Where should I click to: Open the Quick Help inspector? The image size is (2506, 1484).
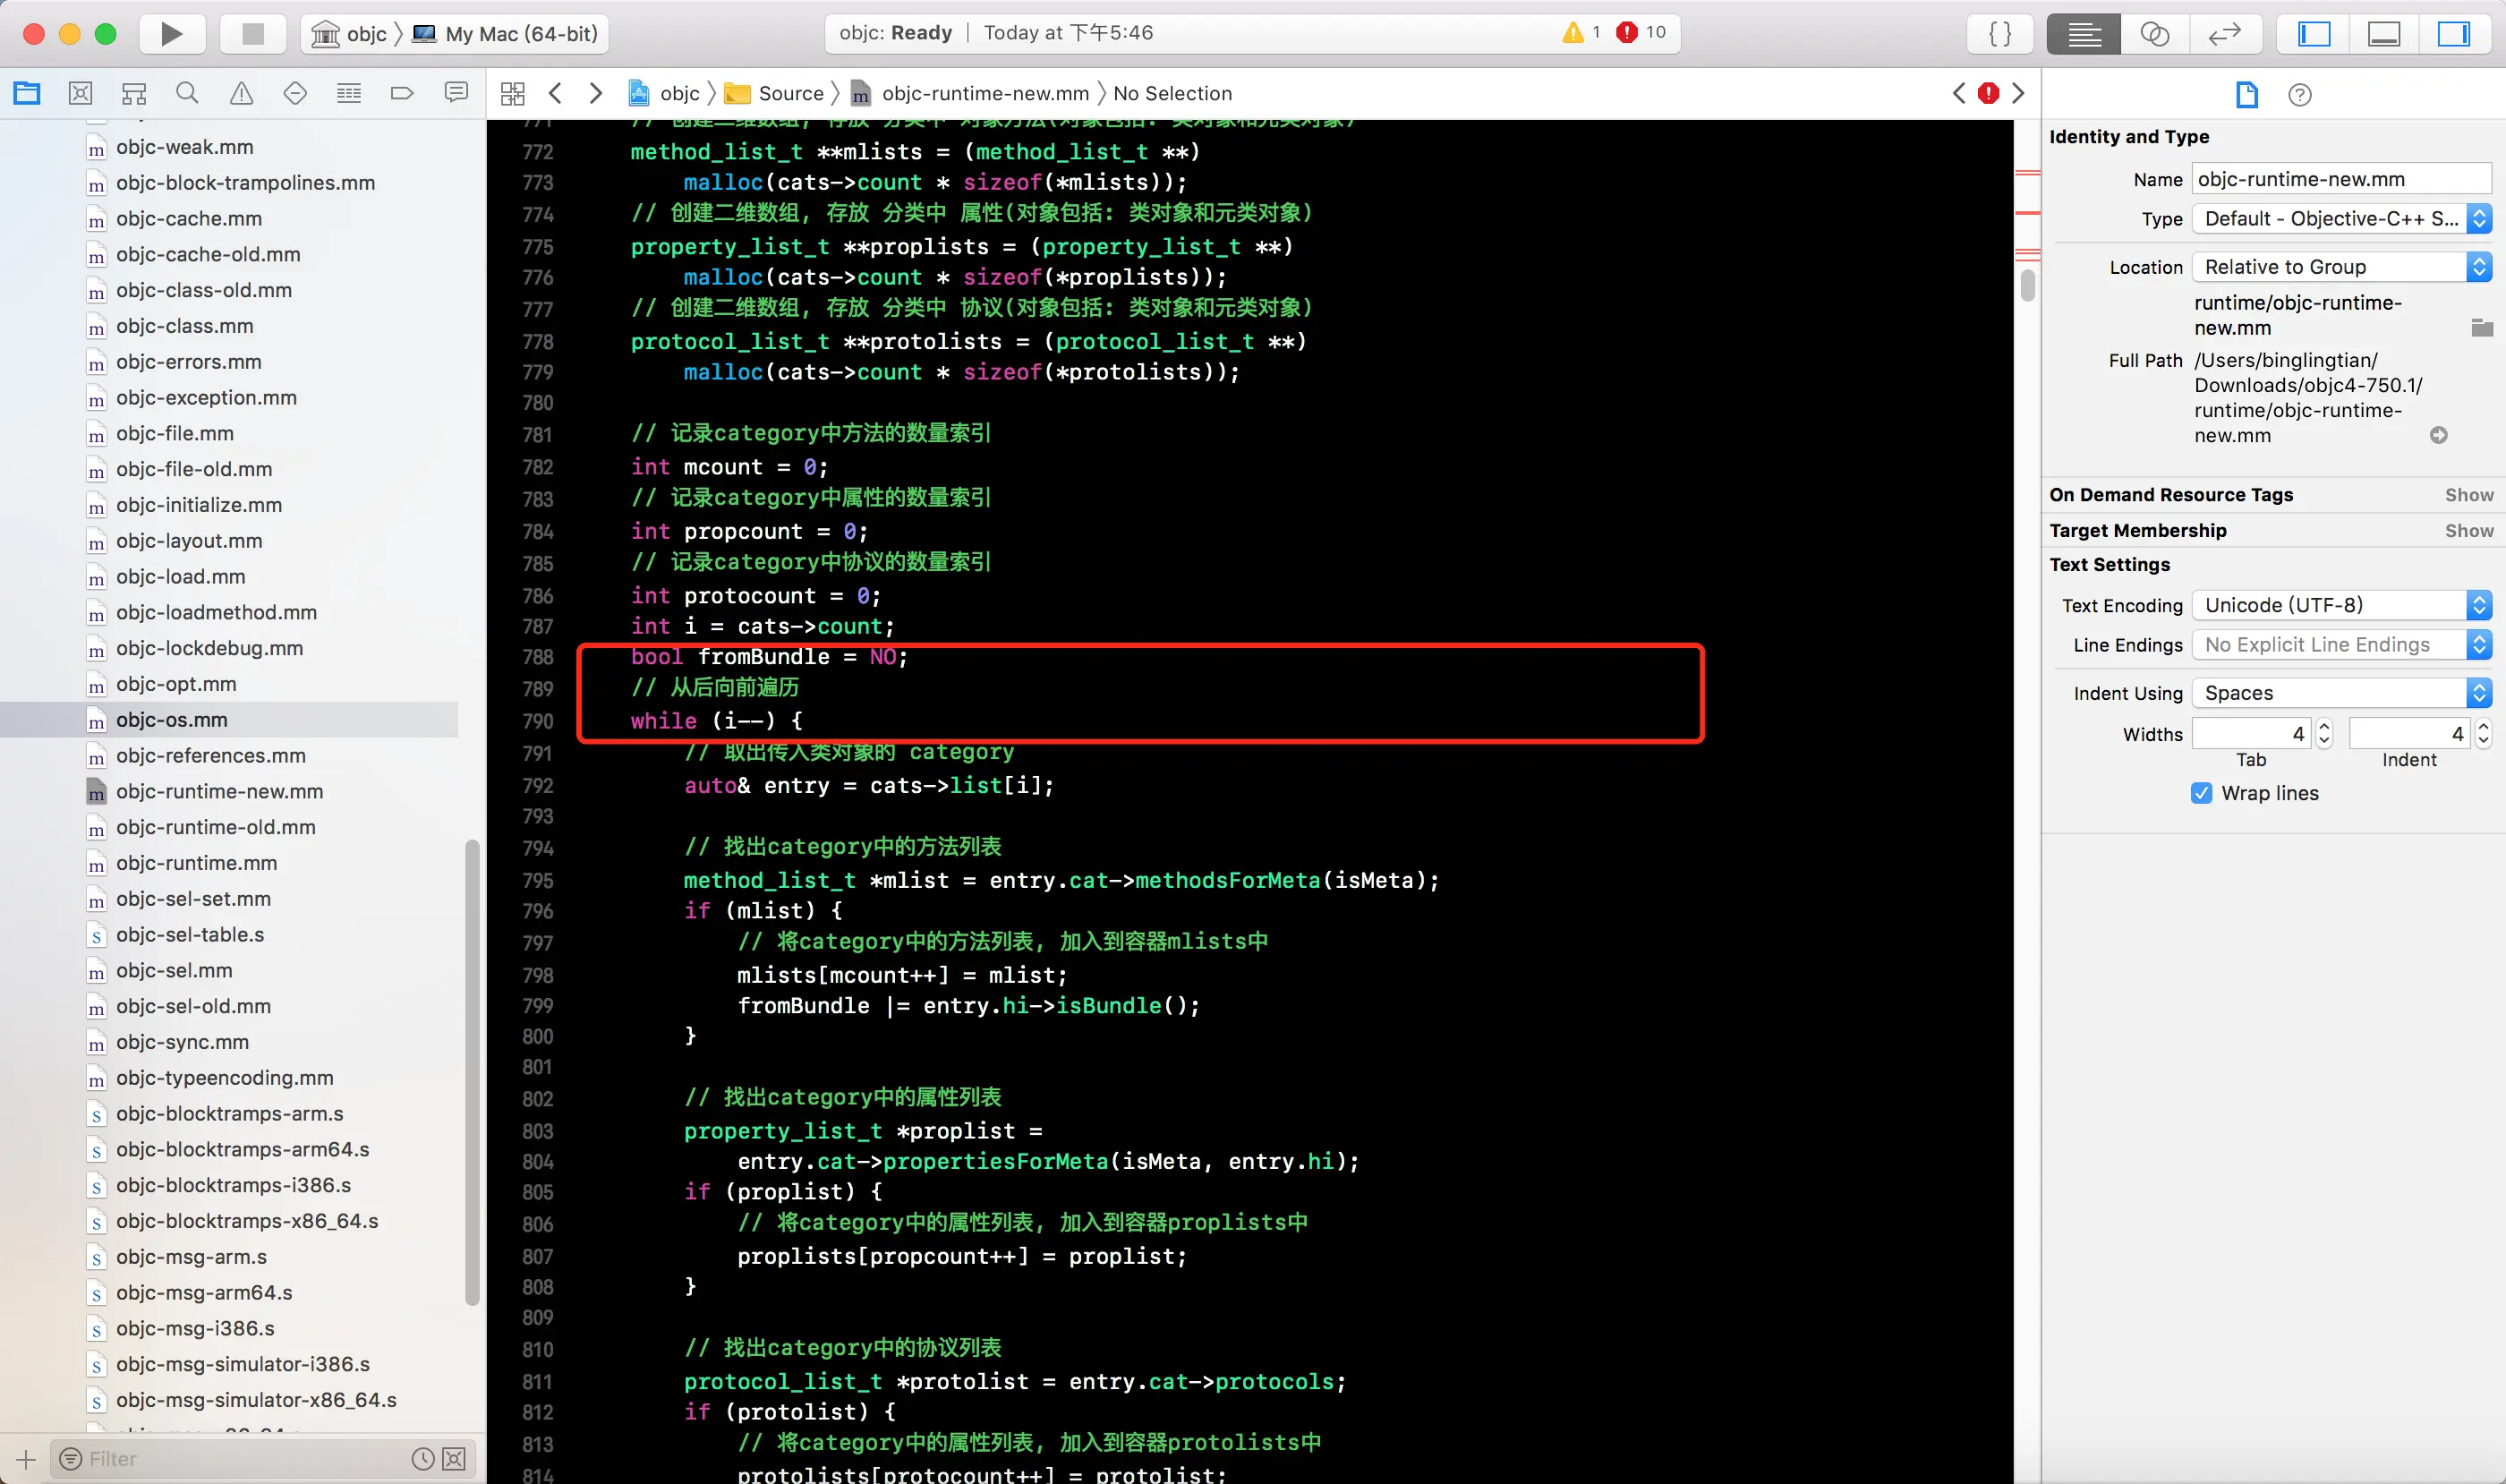tap(2299, 95)
